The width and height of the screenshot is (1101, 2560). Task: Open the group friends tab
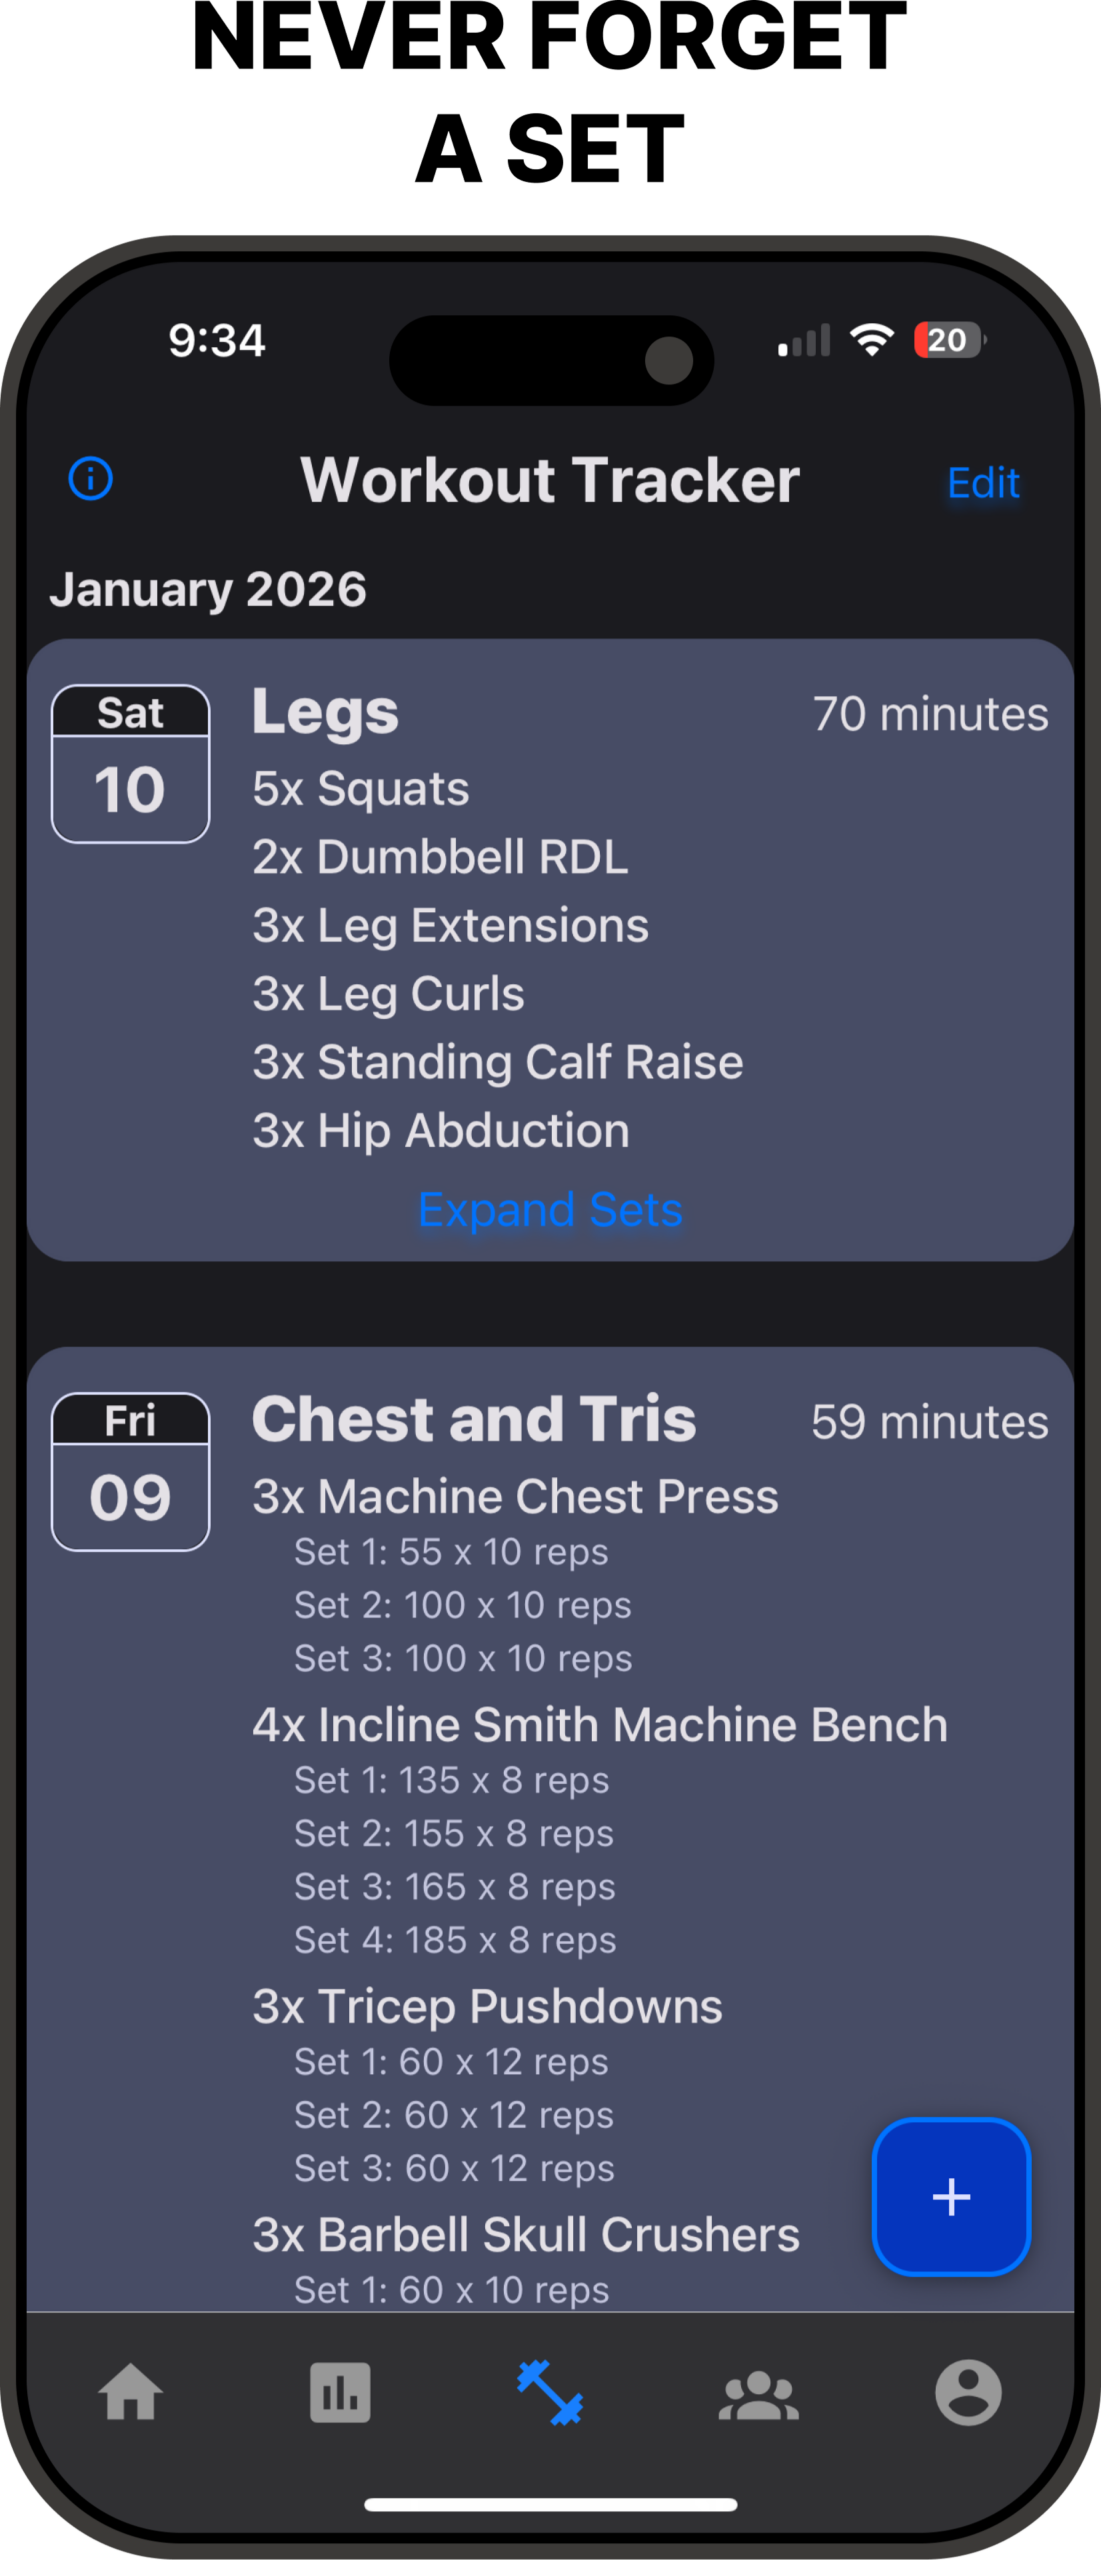pos(759,2394)
